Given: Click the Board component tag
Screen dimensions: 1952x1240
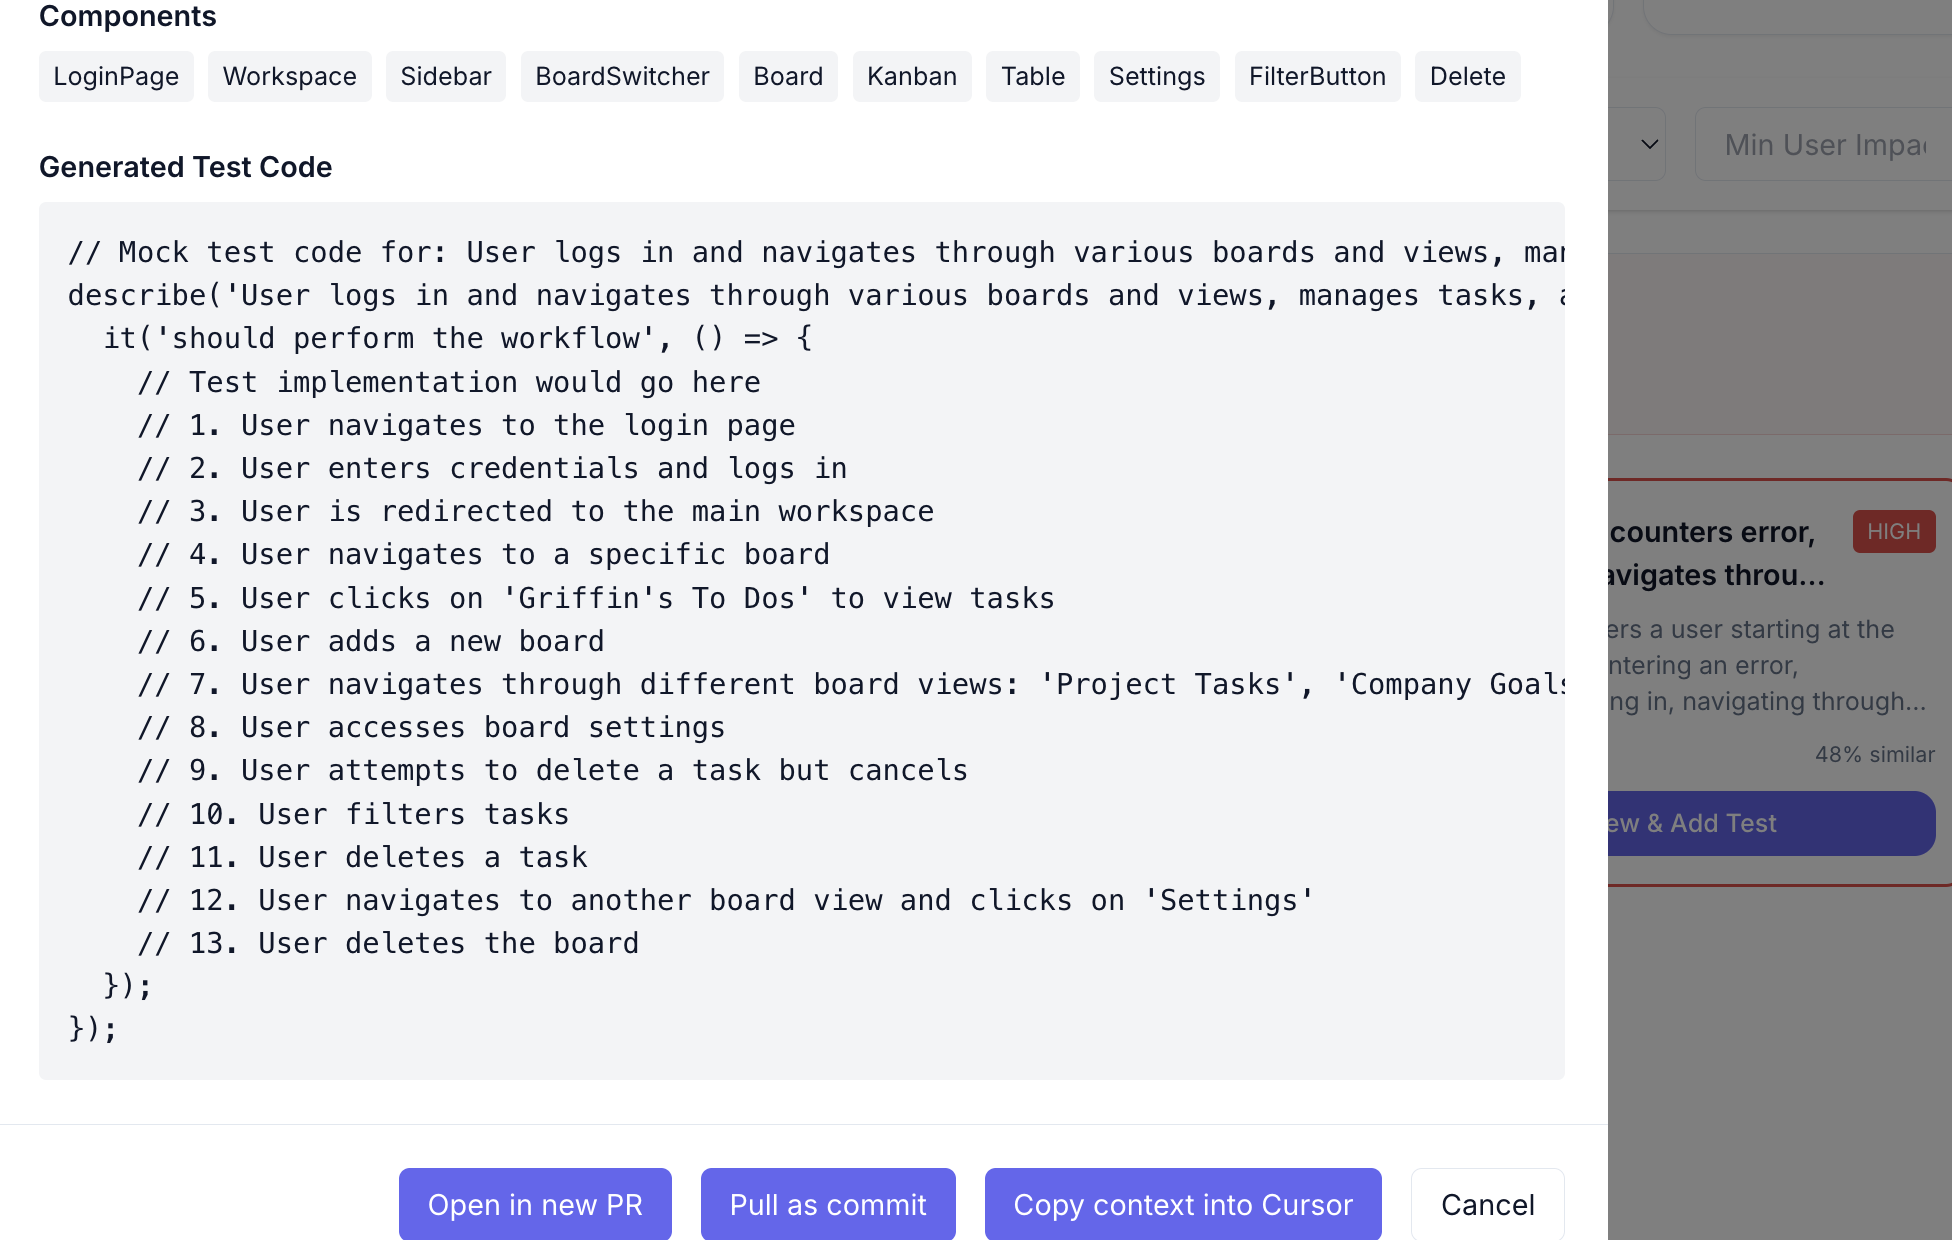Looking at the screenshot, I should pos(787,76).
